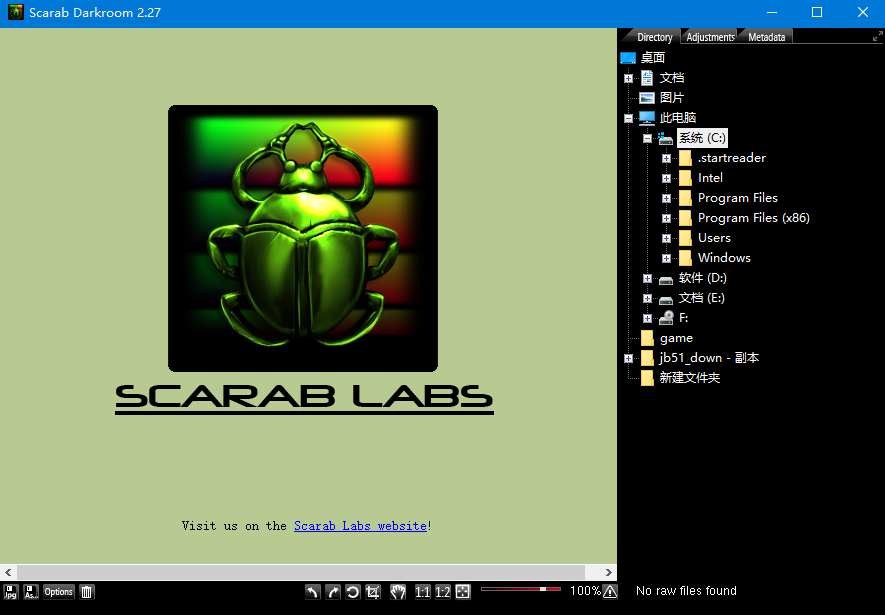This screenshot has height=615, width=885.
Task: Click the fit-to-window zoom icon
Action: click(x=463, y=591)
